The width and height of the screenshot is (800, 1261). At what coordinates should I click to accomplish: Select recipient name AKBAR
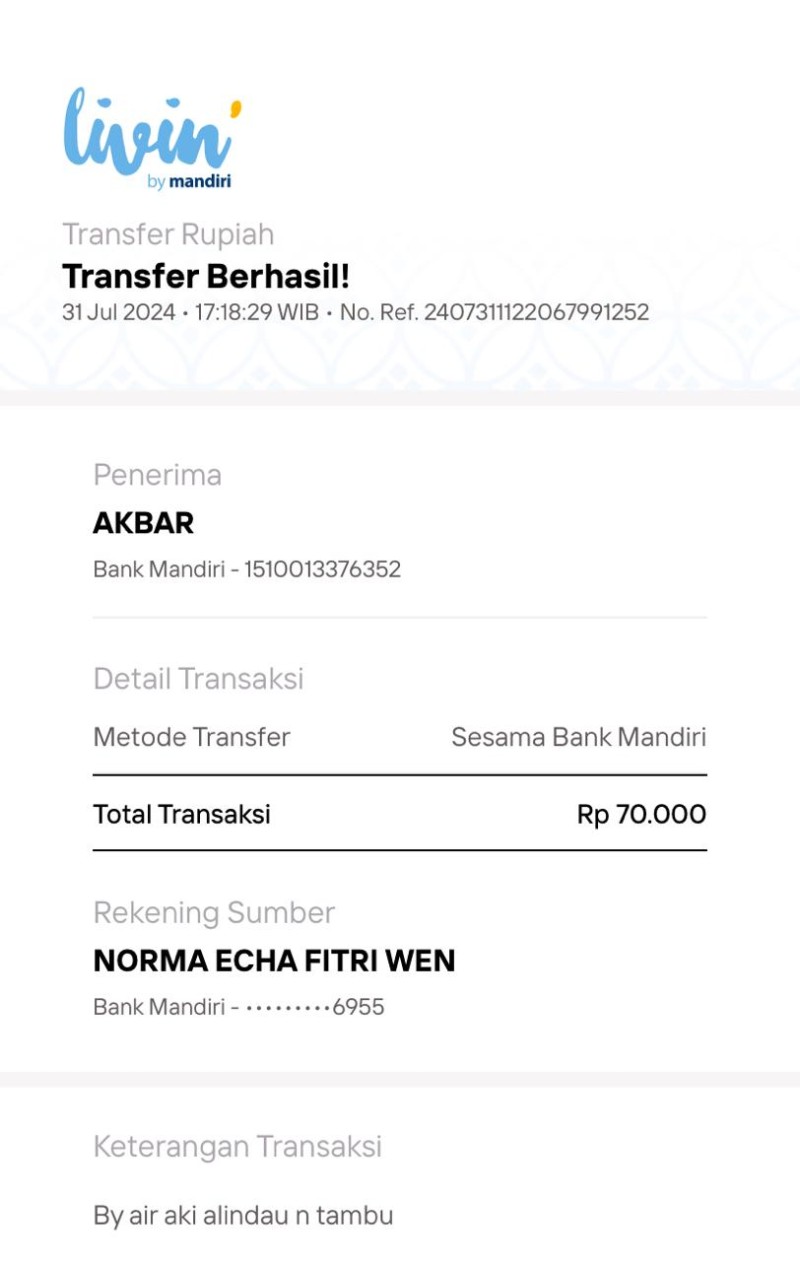[143, 523]
